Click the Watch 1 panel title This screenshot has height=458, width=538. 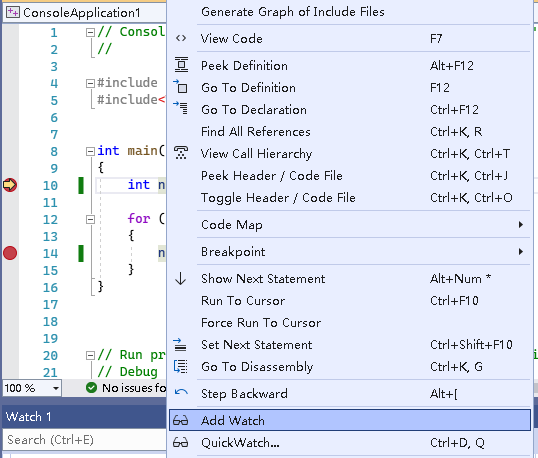28,416
